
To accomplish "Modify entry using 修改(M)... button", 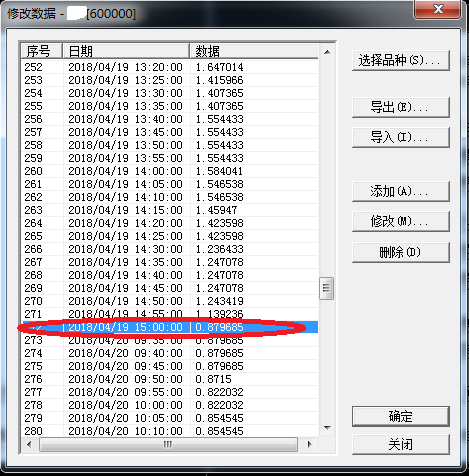I will click(x=401, y=221).
